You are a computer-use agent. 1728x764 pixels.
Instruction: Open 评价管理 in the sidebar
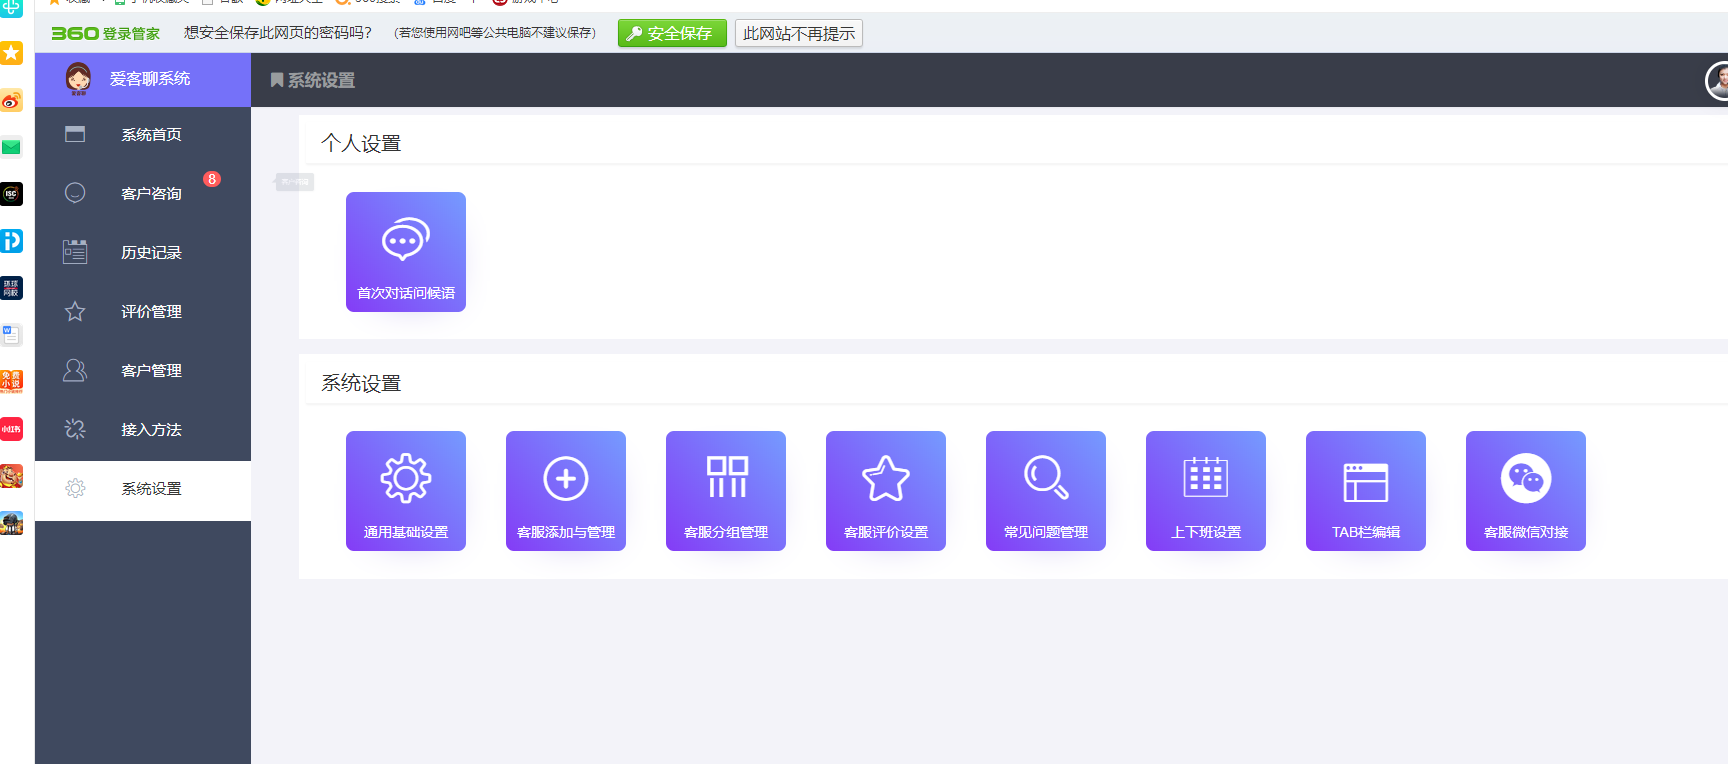pos(150,312)
